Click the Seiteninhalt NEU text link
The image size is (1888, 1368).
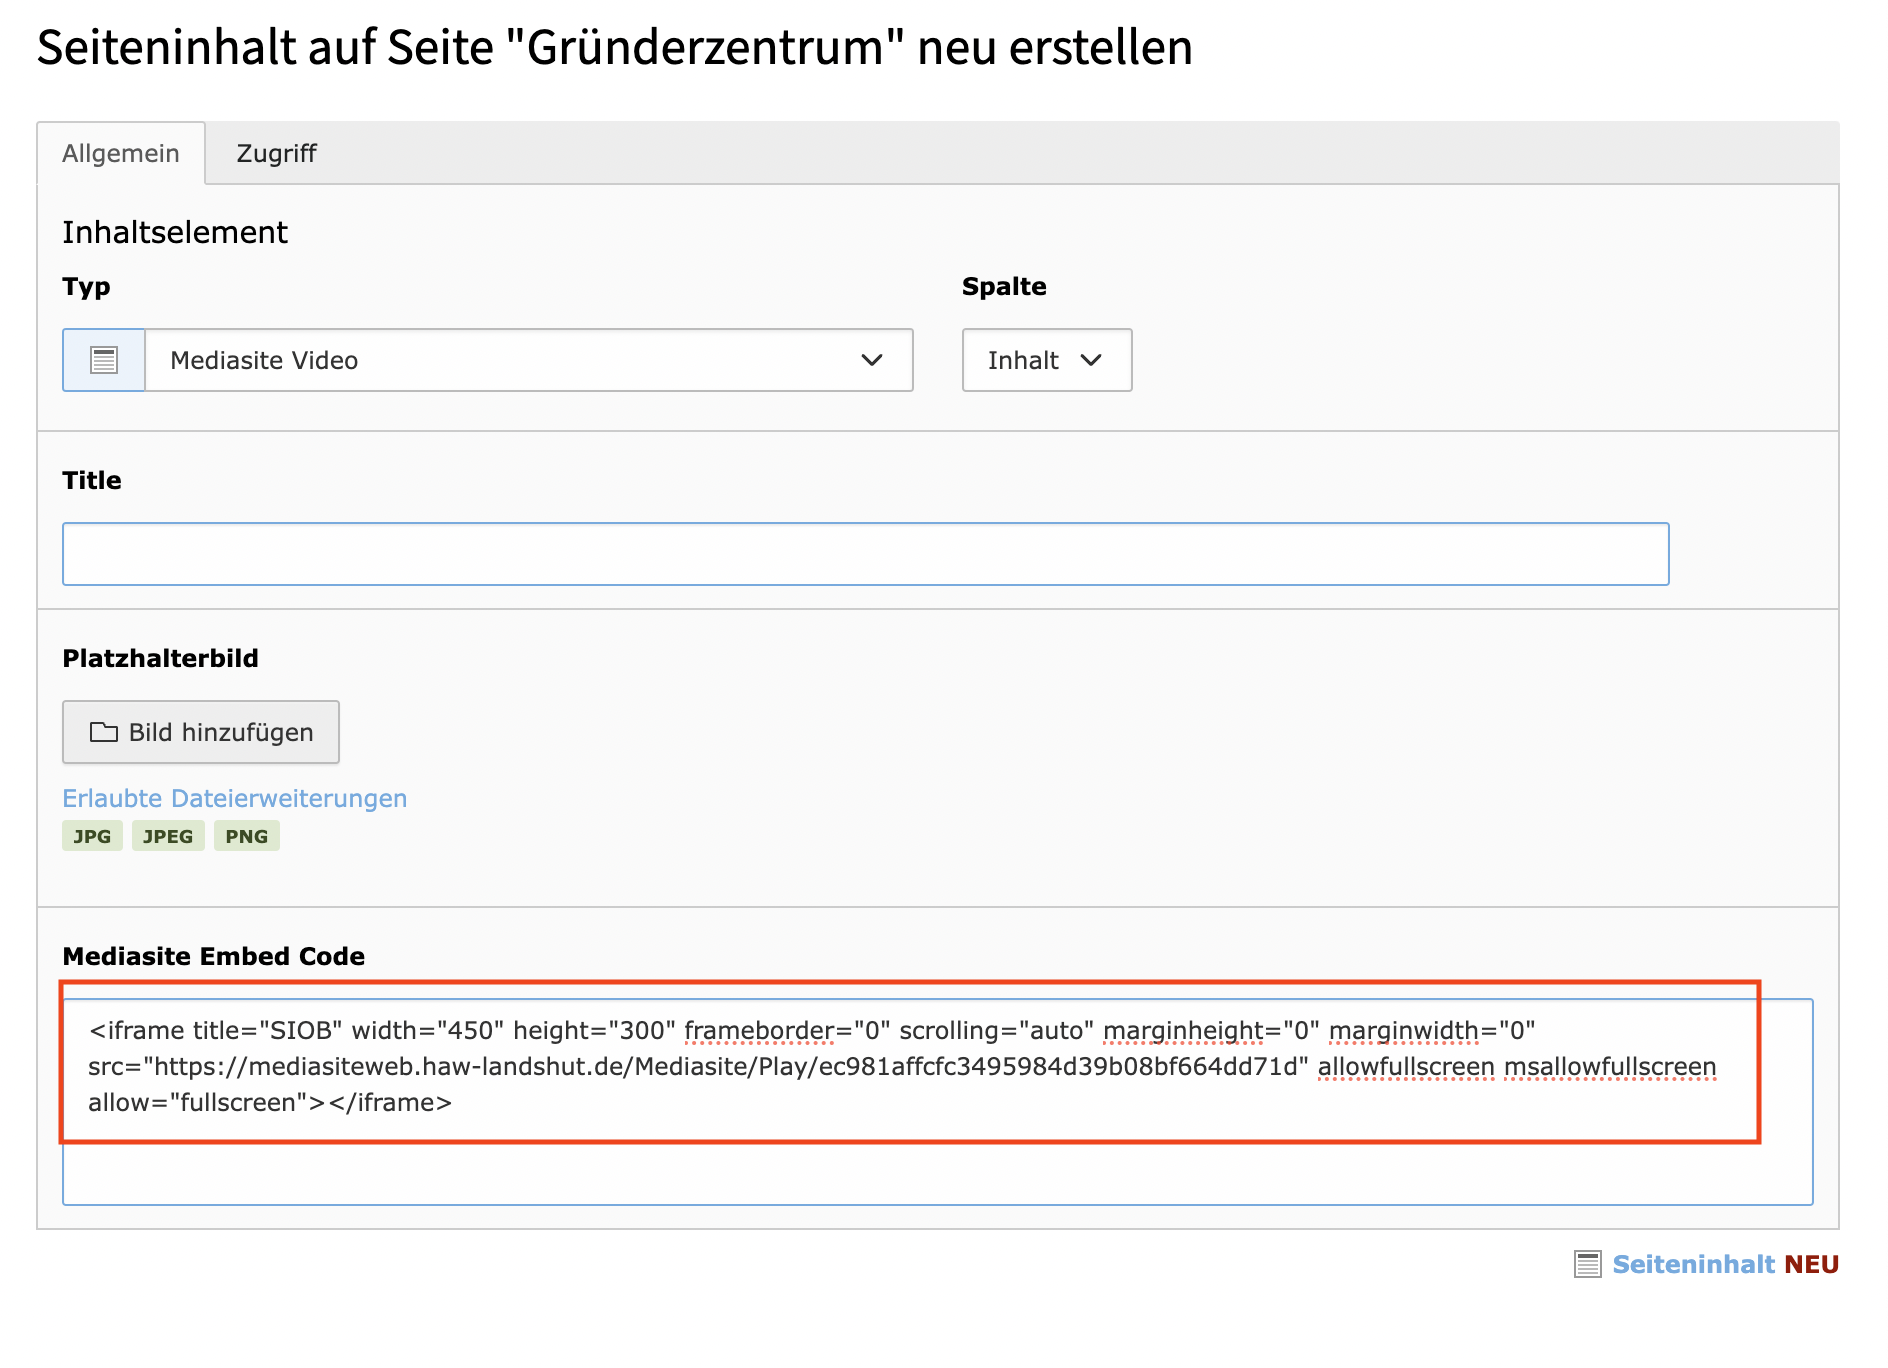[x=1725, y=1264]
